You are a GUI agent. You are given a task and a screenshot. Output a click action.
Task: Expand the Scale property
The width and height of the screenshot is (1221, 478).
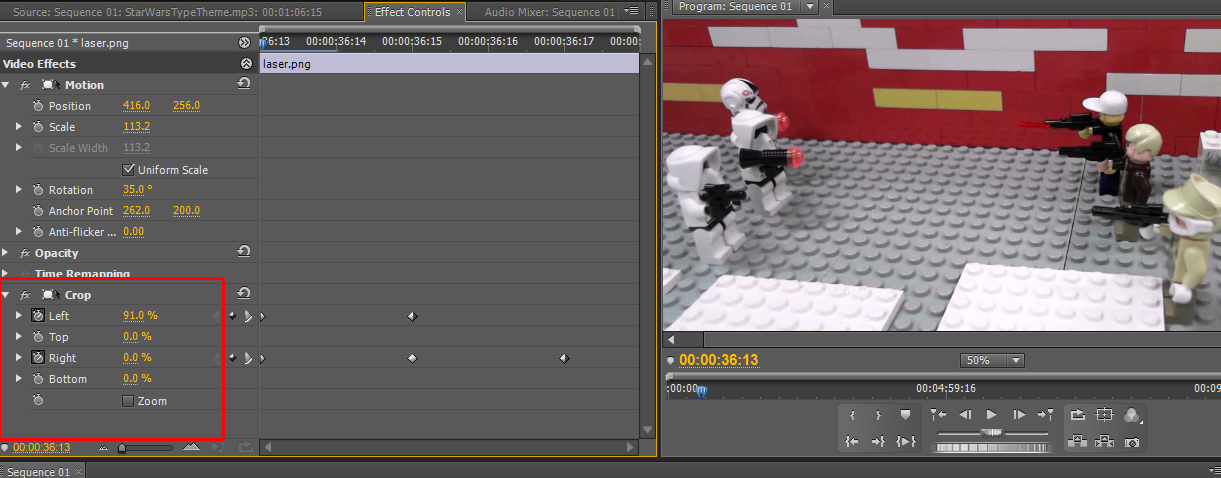point(19,127)
